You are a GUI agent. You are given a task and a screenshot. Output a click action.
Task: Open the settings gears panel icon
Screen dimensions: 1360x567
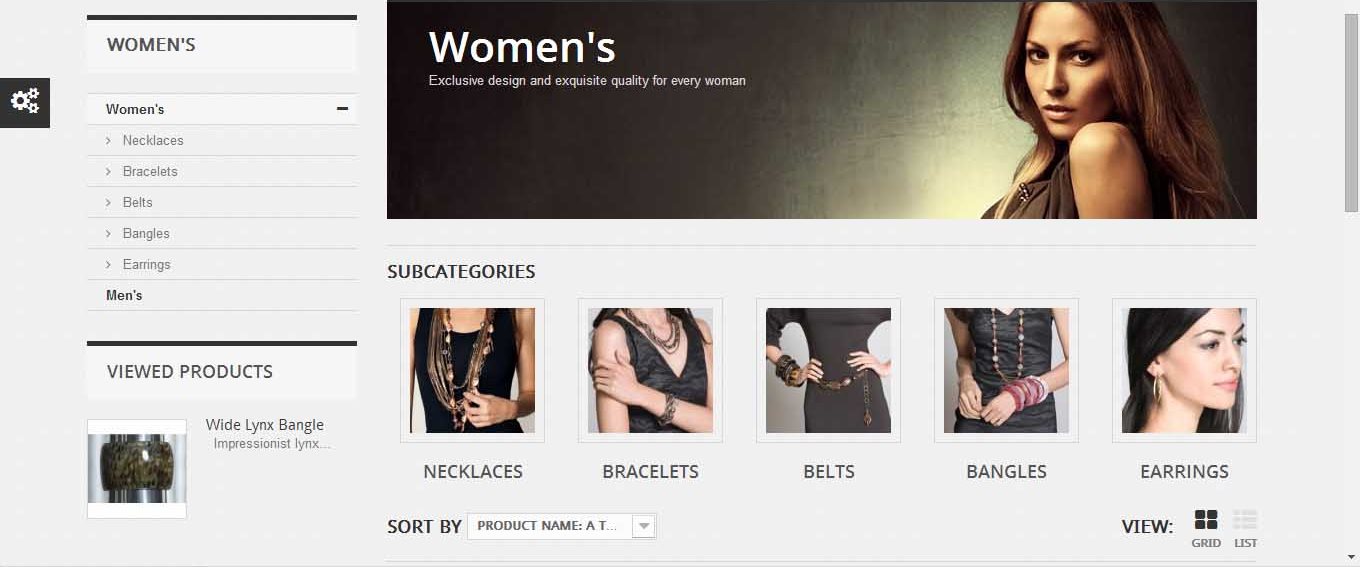25,100
